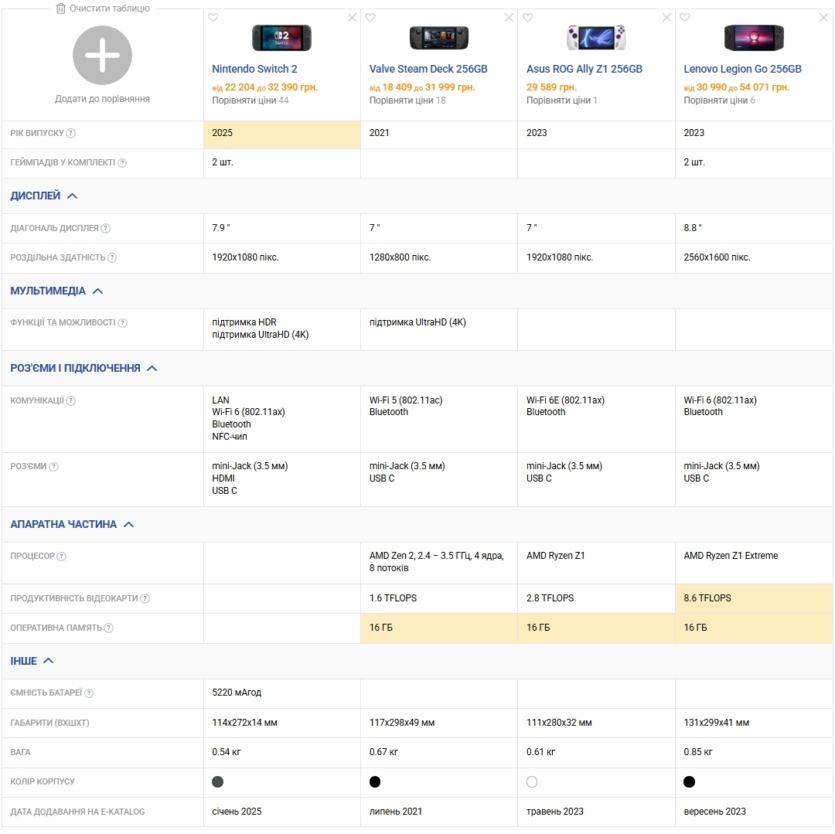Select the '2.8 TFLOPS' cell

point(596,598)
